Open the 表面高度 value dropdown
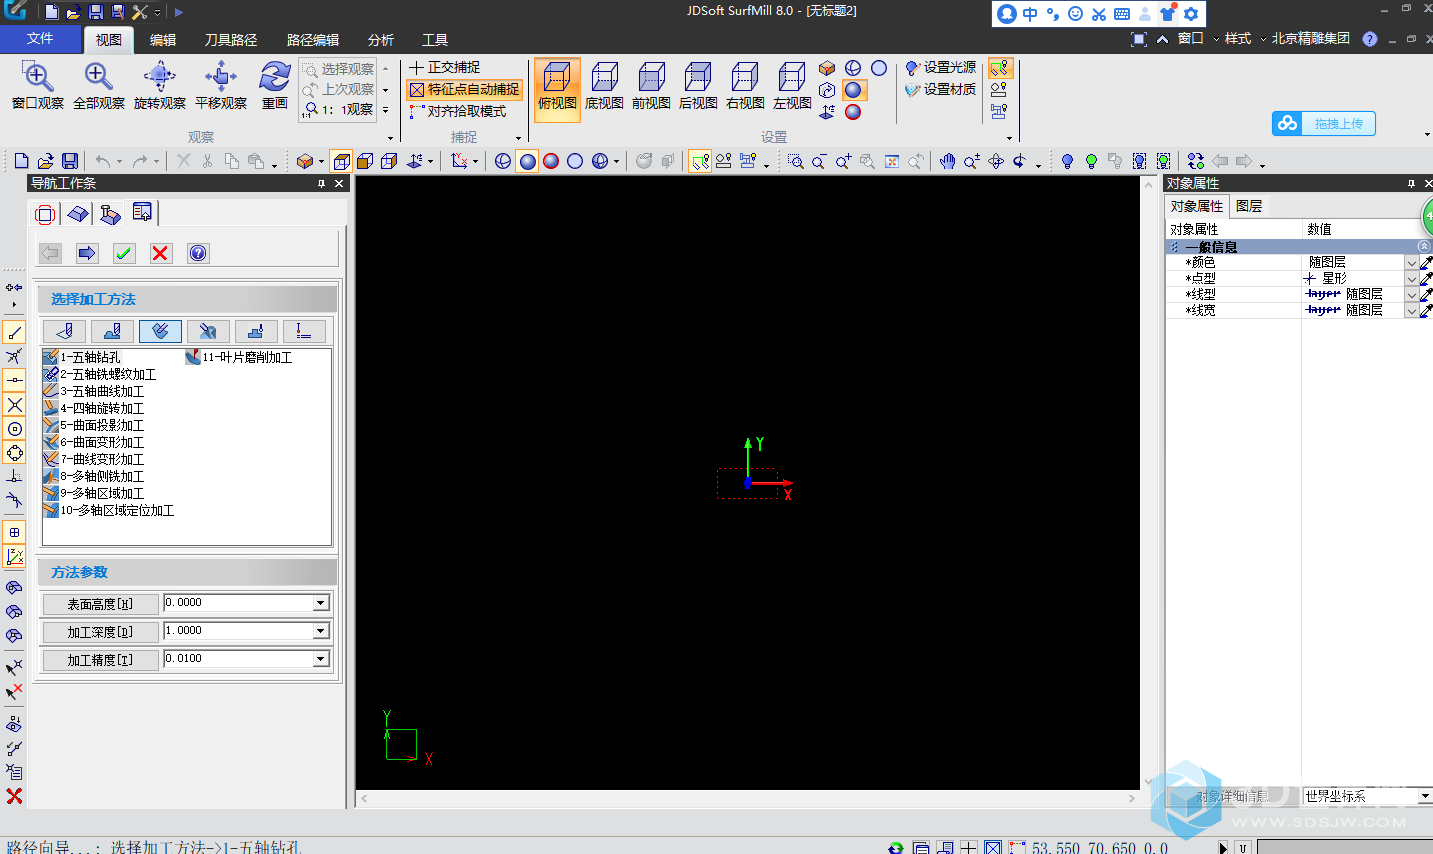Screen dimensions: 1433x854 (x=321, y=603)
